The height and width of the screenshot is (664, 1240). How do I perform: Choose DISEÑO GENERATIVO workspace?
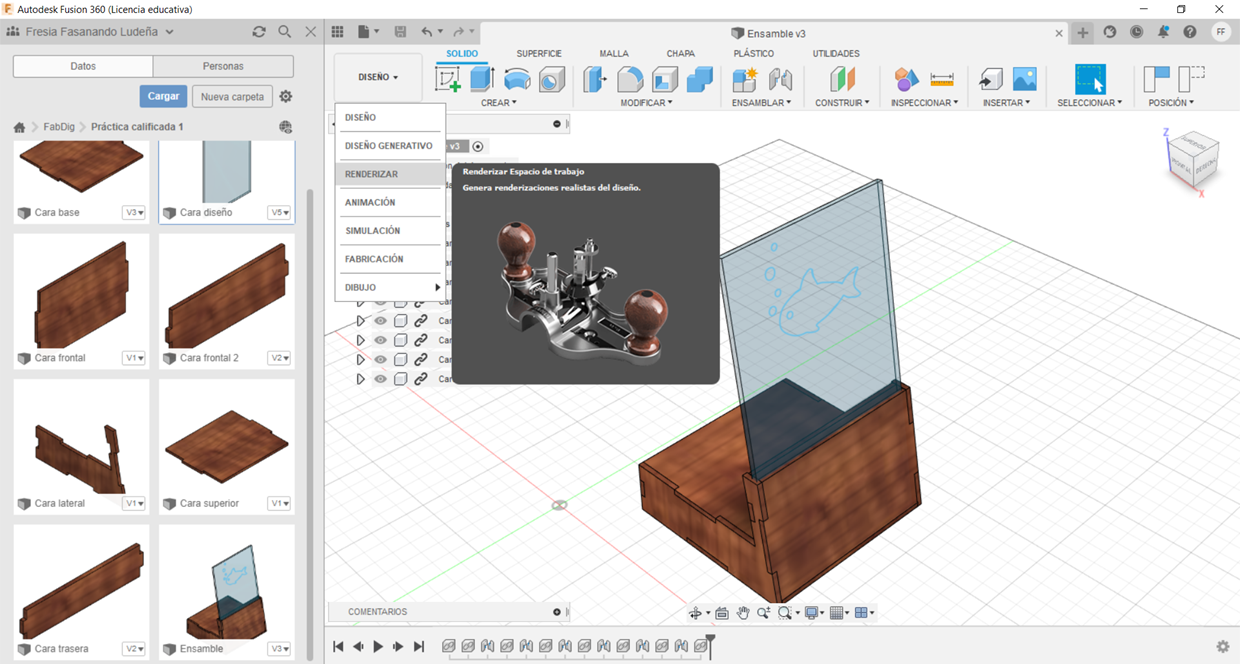(x=389, y=146)
